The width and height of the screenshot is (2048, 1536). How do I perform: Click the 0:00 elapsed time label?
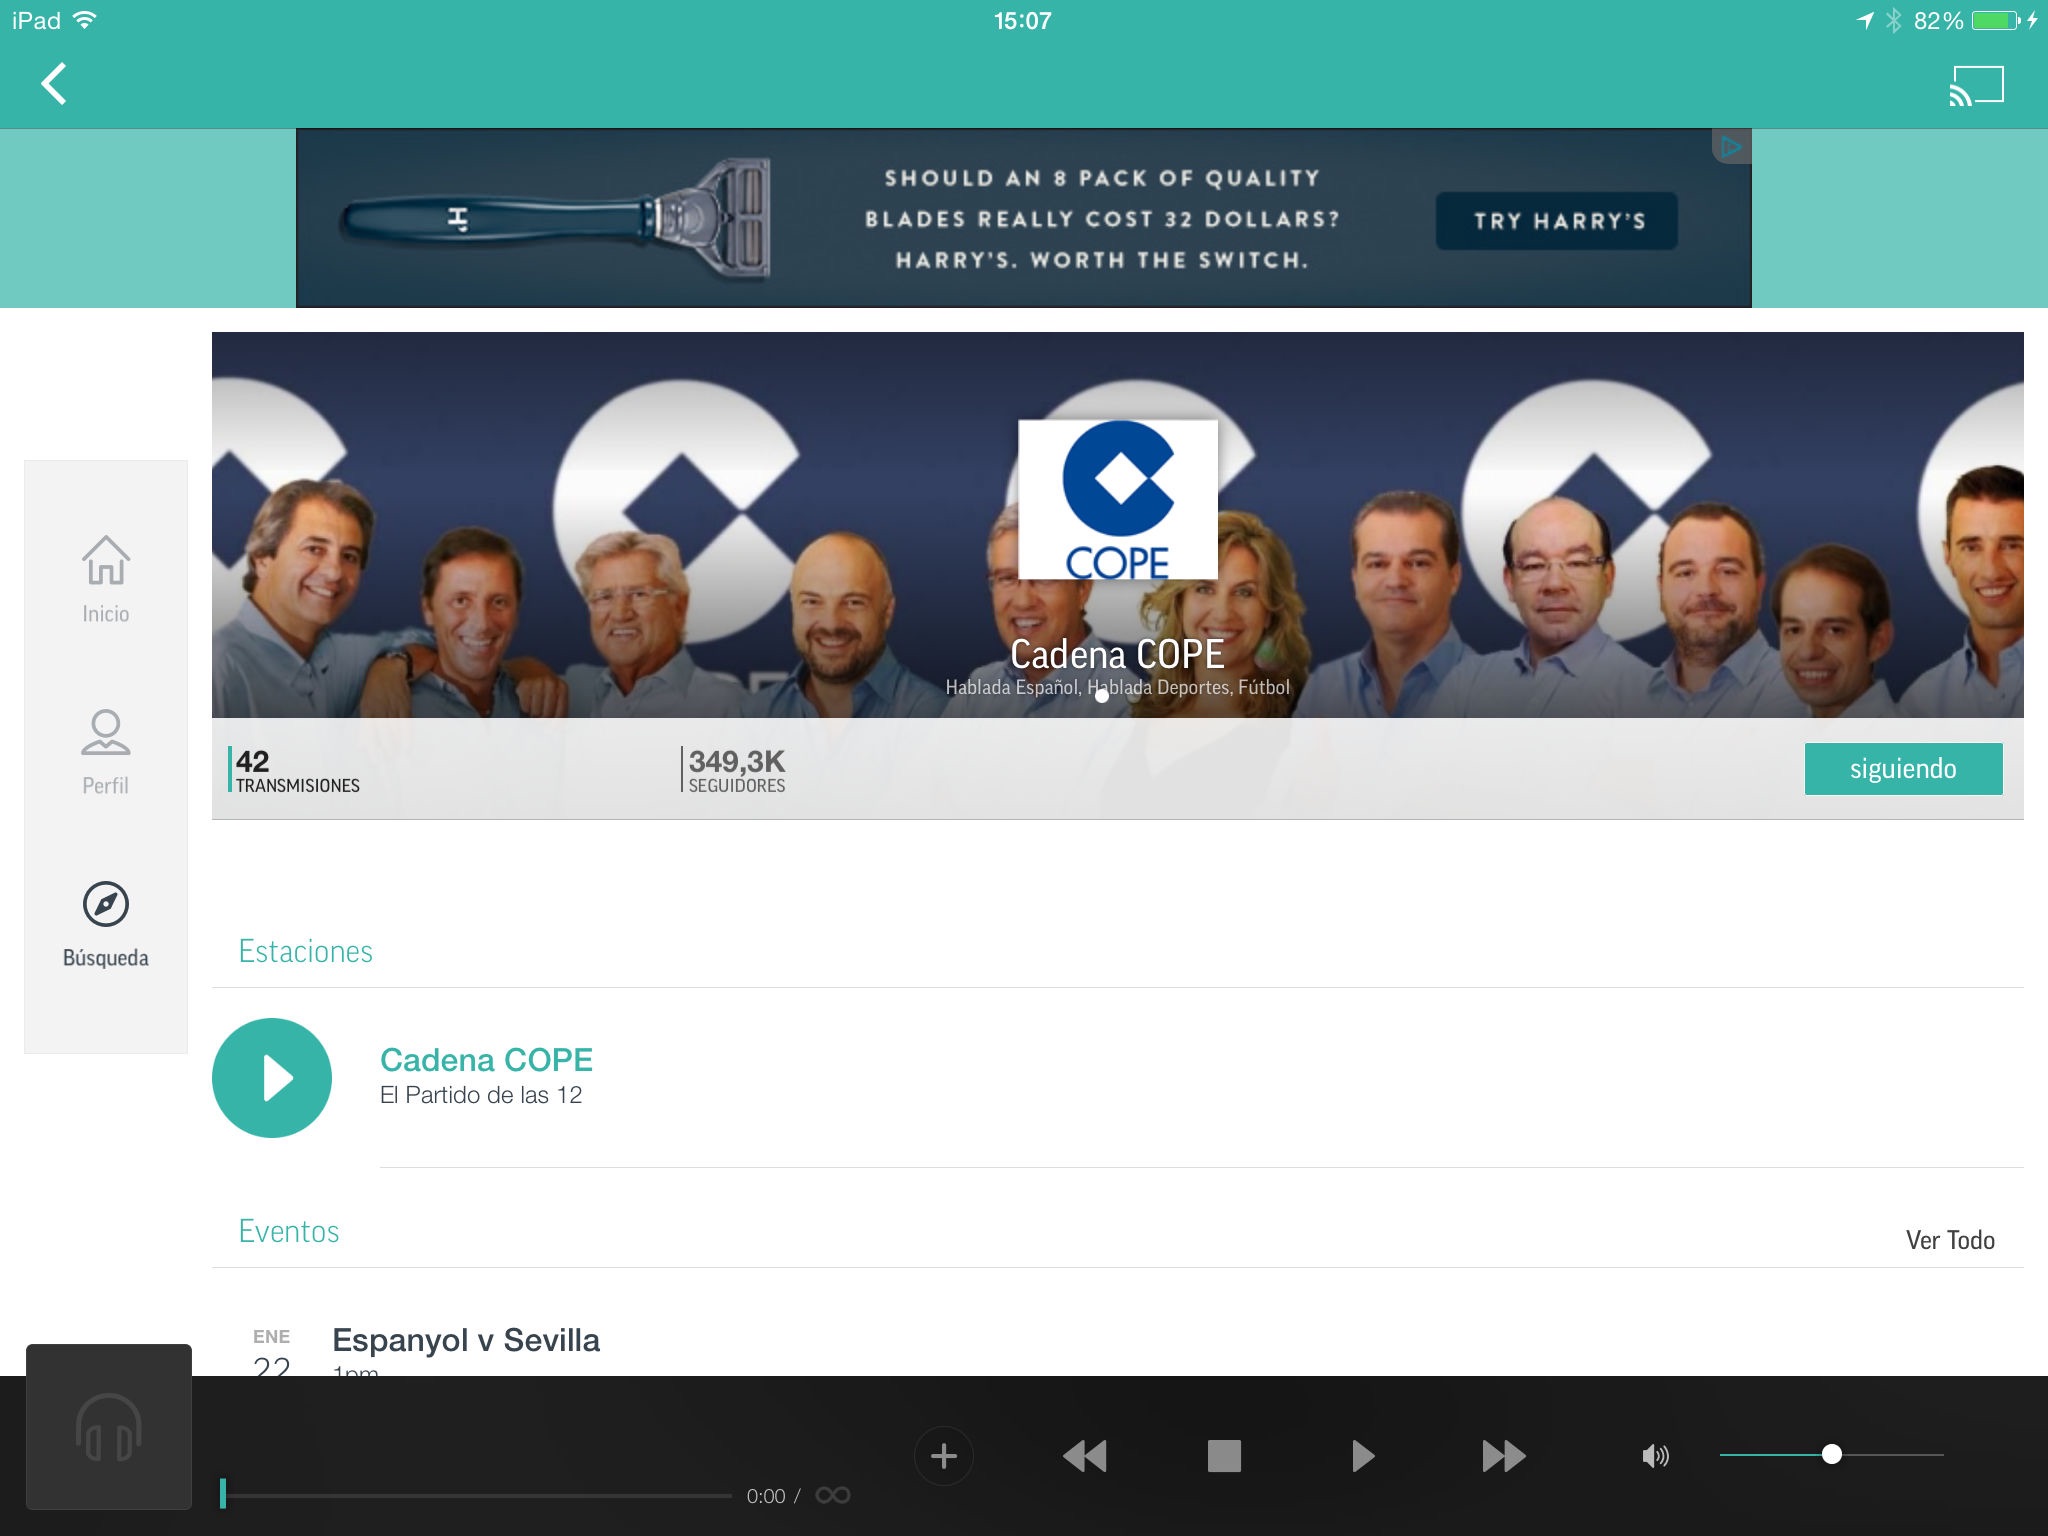pyautogui.click(x=765, y=1496)
